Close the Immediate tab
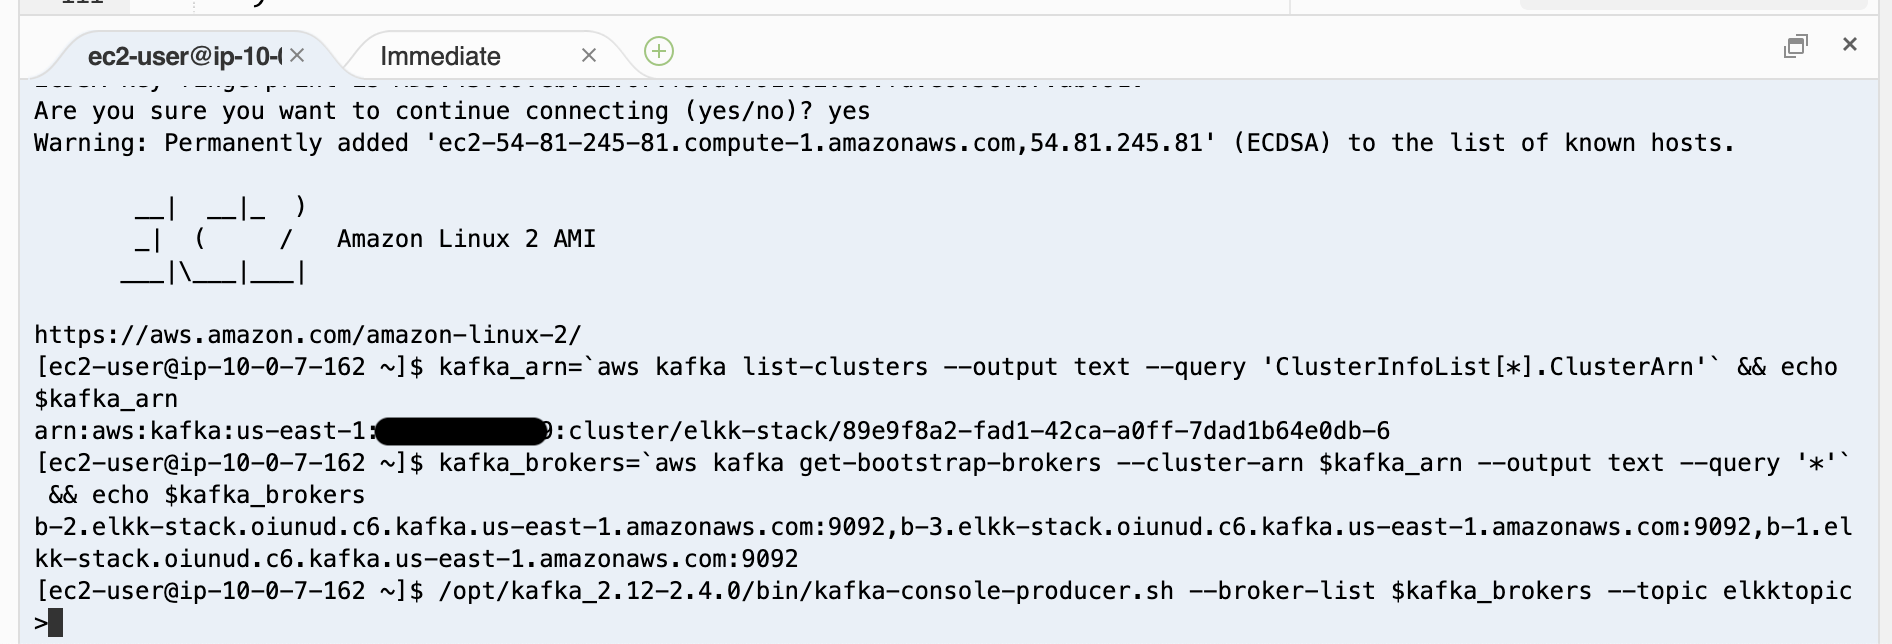1892x644 pixels. pos(589,55)
